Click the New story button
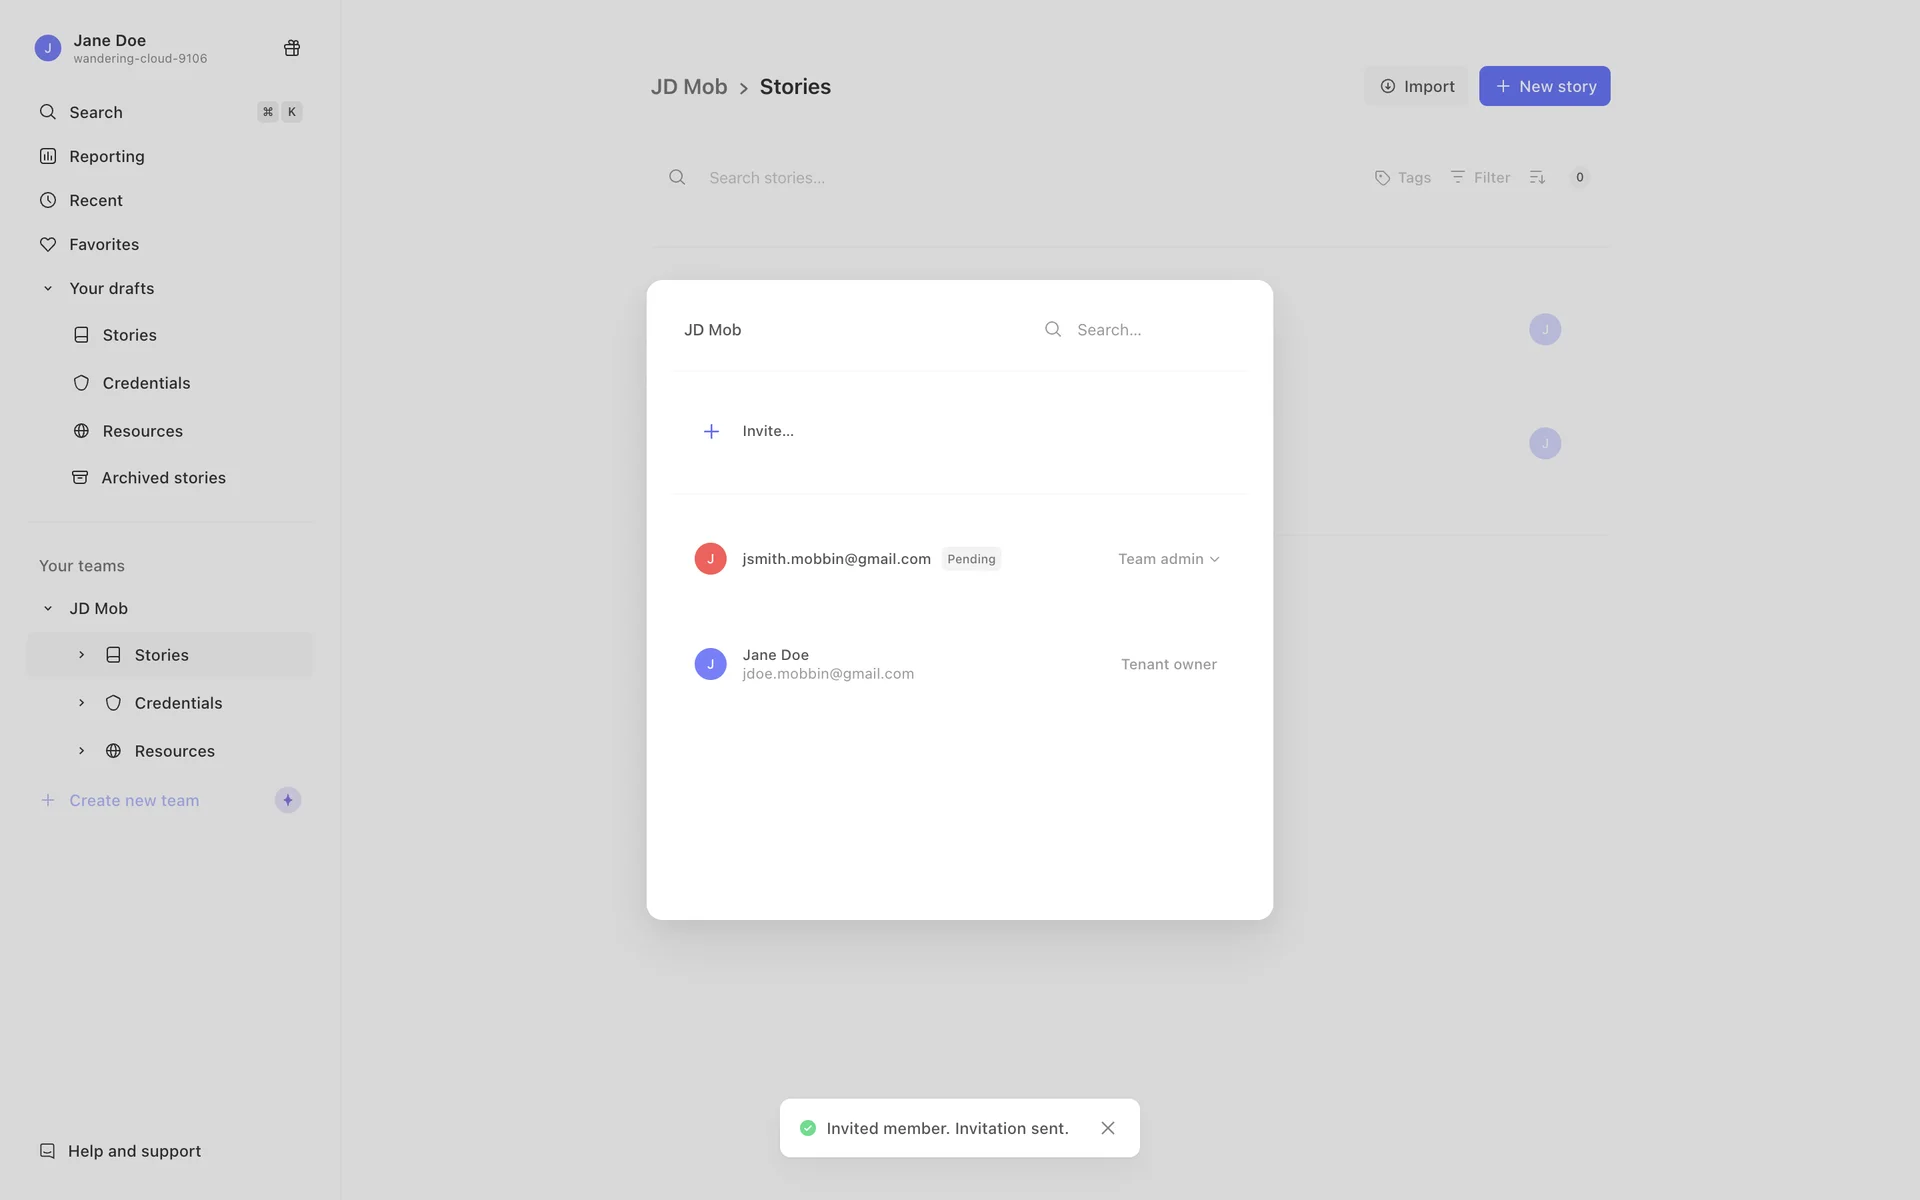This screenshot has height=1200, width=1920. click(1544, 86)
